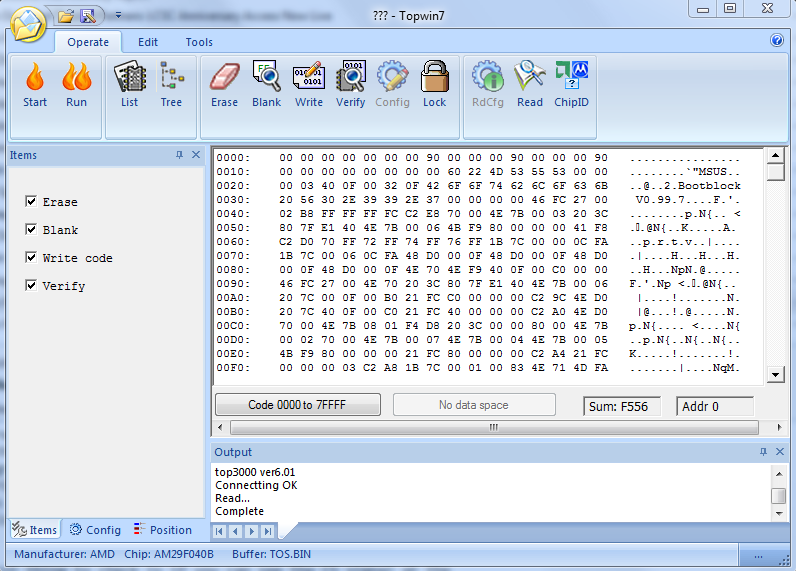The image size is (796, 571).
Task: Click the Code 0000 to 7FFFF button
Action: 297,405
